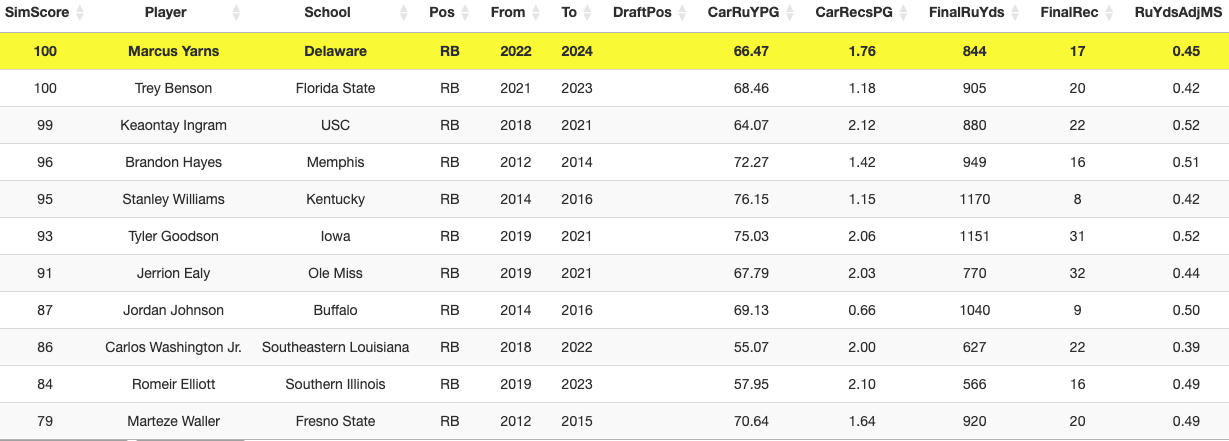This screenshot has width=1229, height=441.
Task: Sort by DraftPos column arrows
Action: (x=682, y=13)
